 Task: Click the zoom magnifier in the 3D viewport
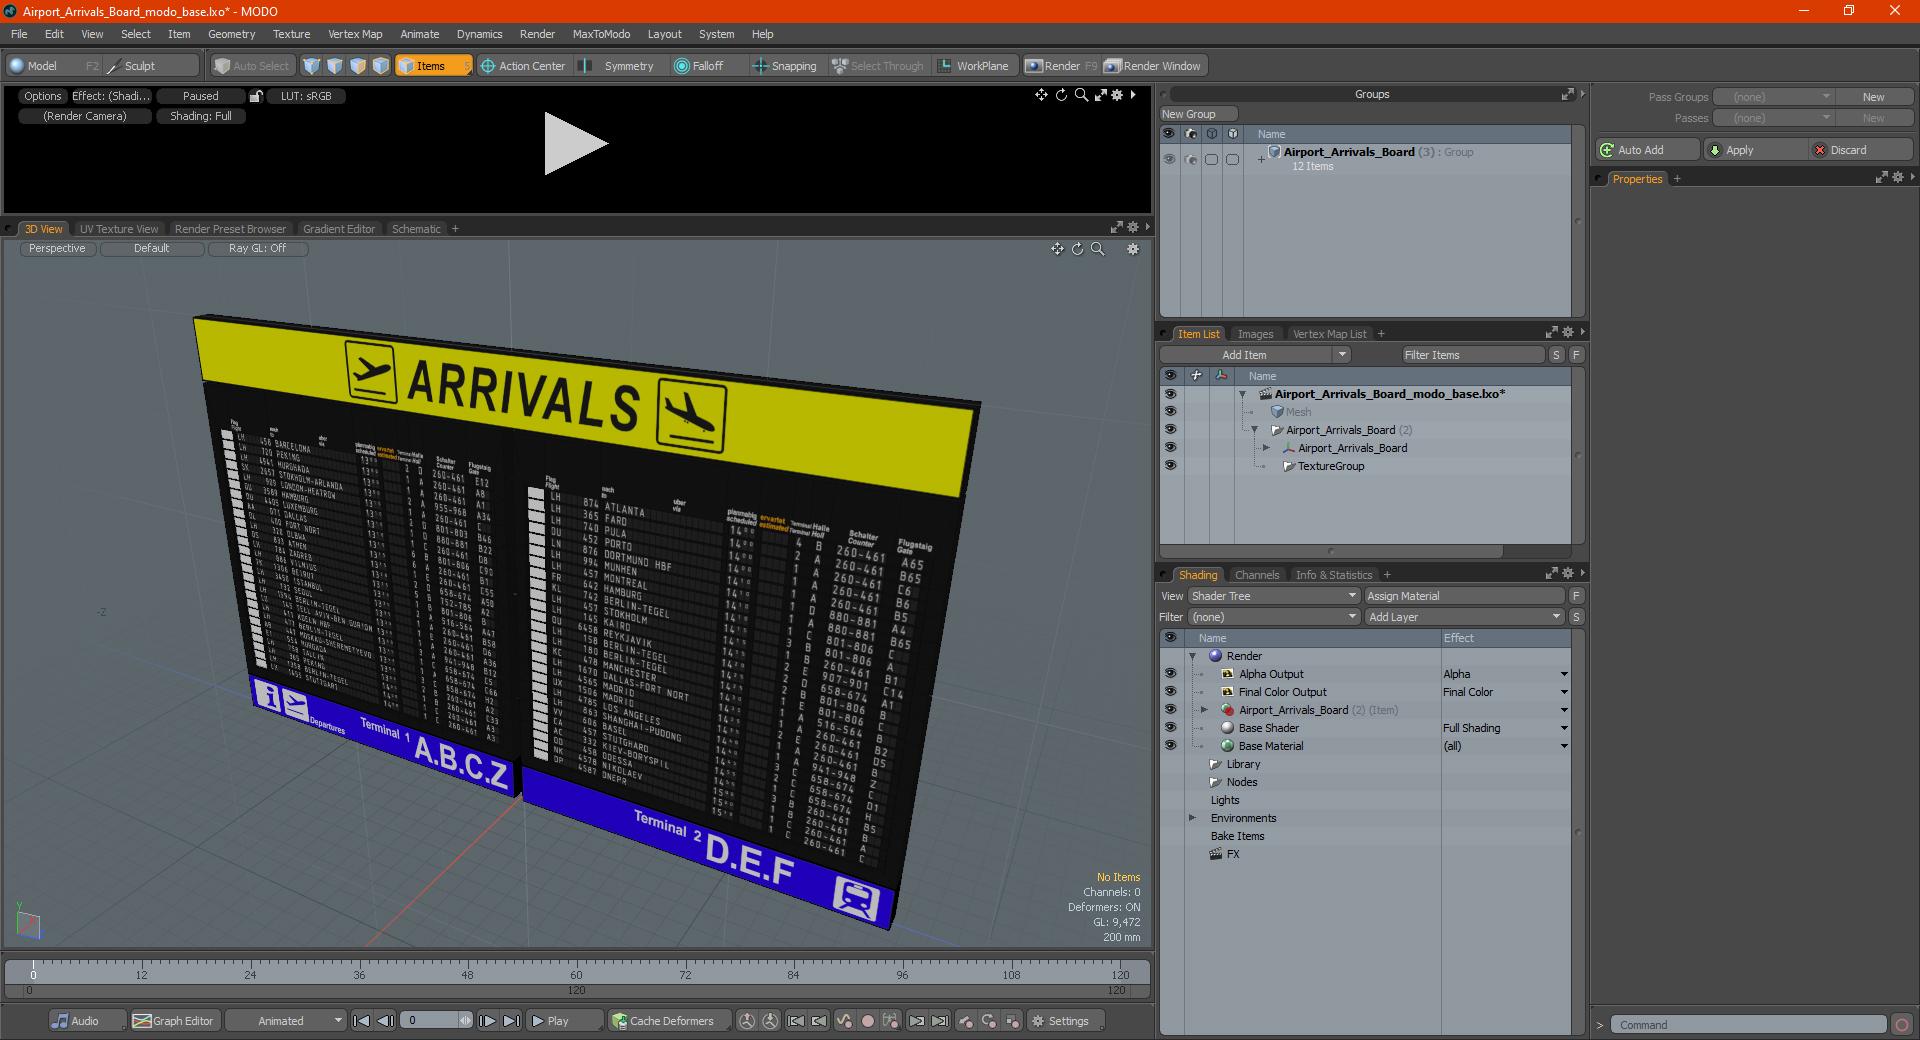[x=1098, y=249]
